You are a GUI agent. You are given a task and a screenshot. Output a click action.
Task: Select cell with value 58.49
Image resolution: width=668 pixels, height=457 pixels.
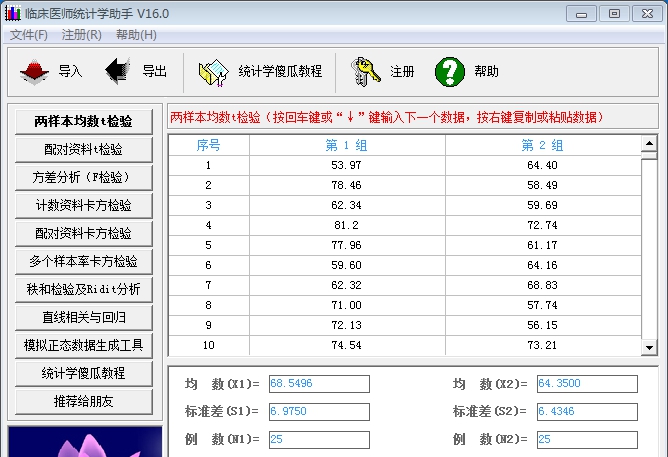543,185
